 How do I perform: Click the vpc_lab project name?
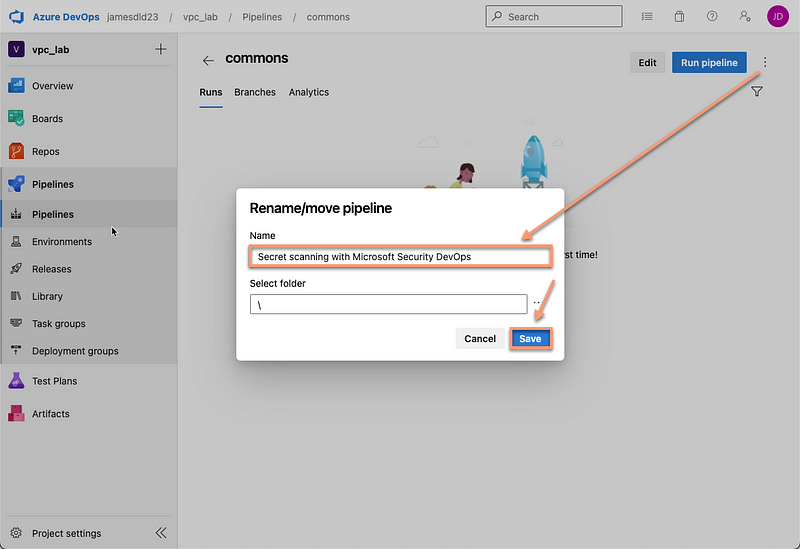pos(51,50)
